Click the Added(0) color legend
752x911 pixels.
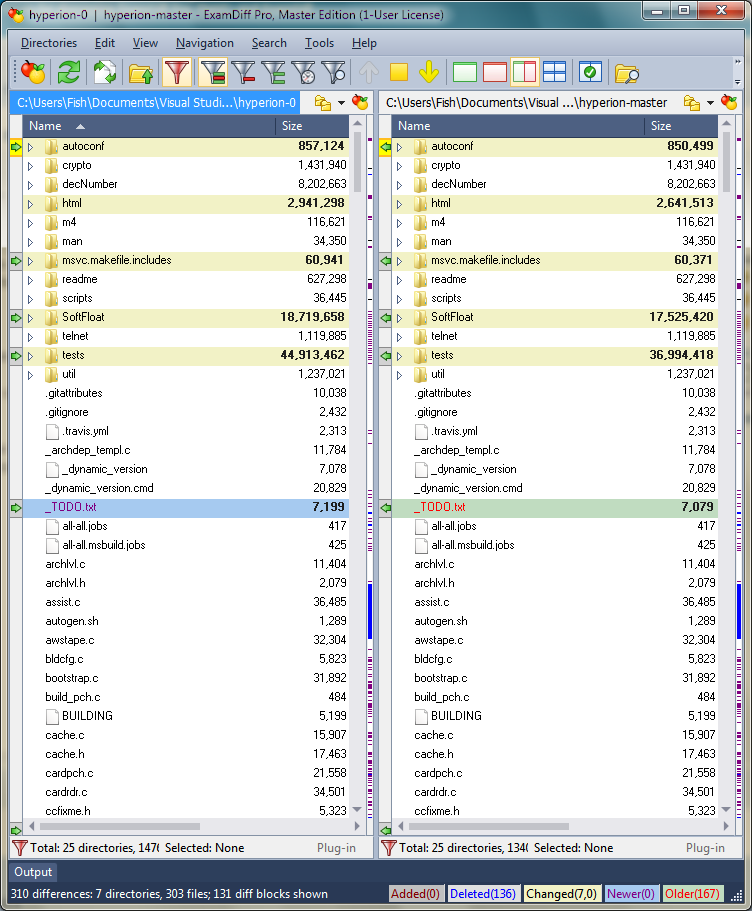click(415, 894)
